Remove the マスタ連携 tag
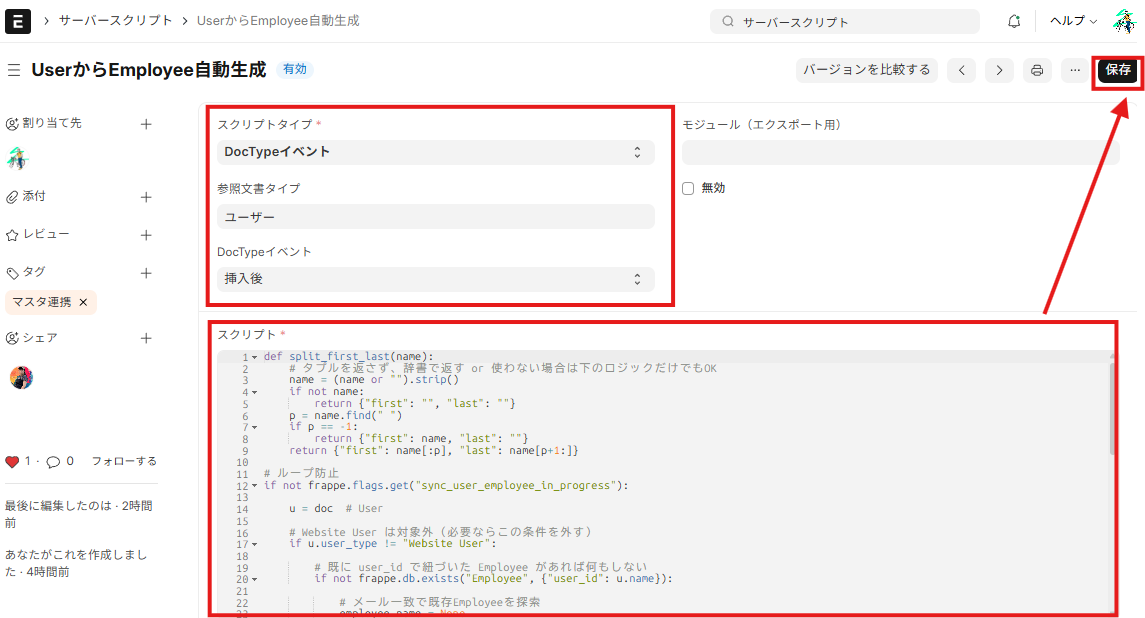The width and height of the screenshot is (1145, 618). [83, 302]
